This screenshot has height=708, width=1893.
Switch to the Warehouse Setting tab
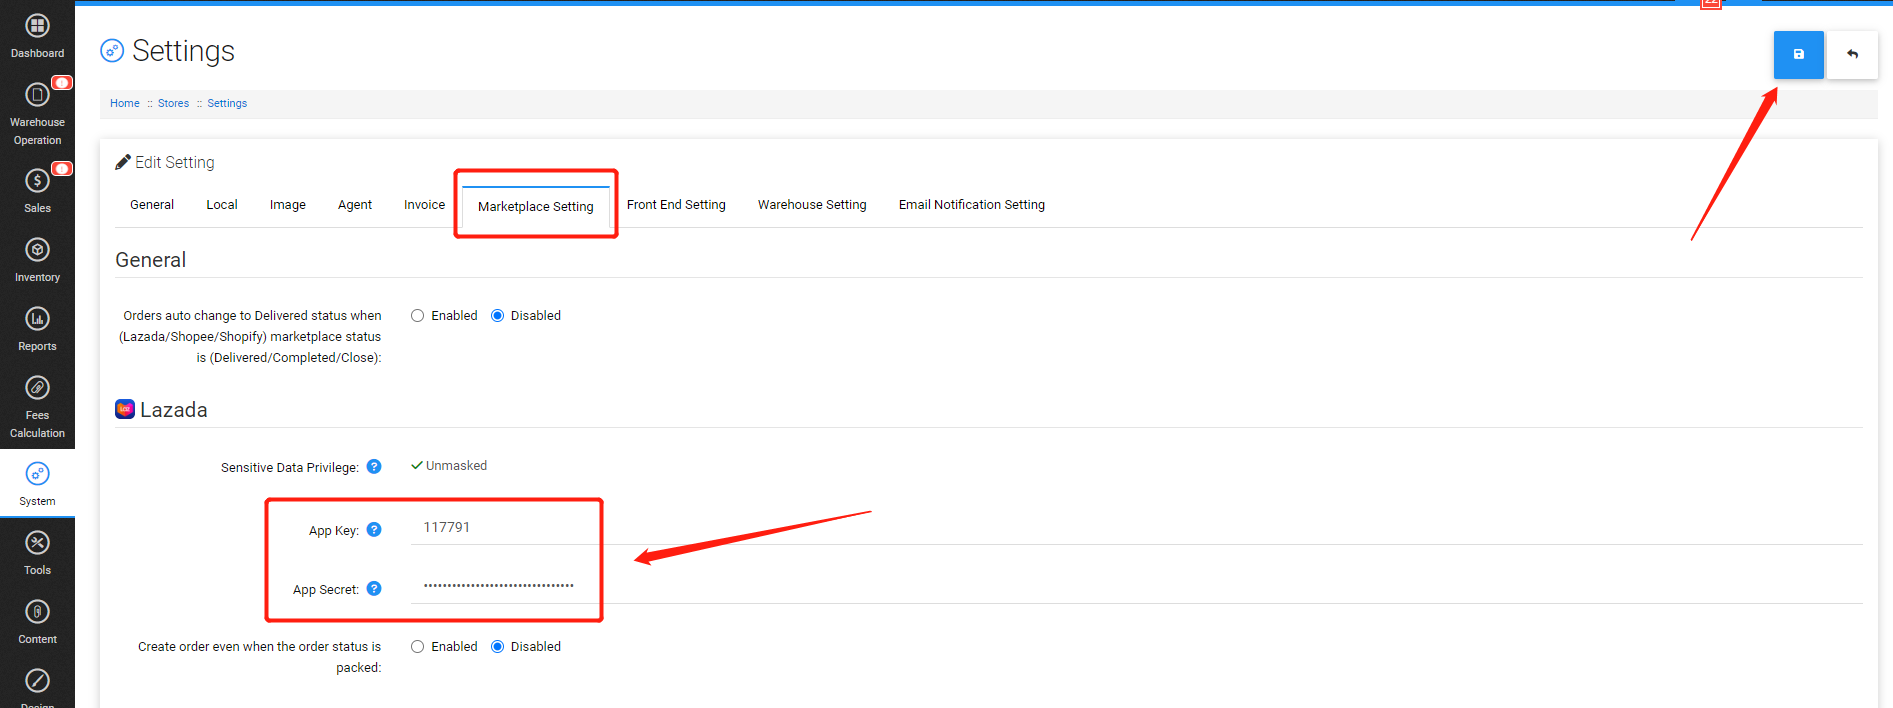point(812,204)
